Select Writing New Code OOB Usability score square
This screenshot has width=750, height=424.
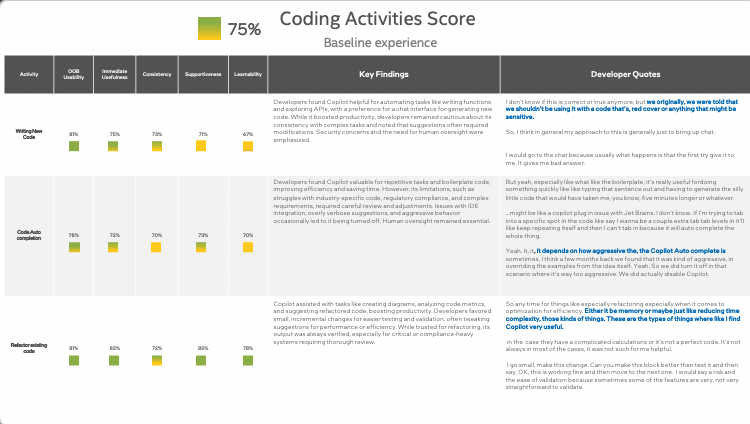coord(73,146)
